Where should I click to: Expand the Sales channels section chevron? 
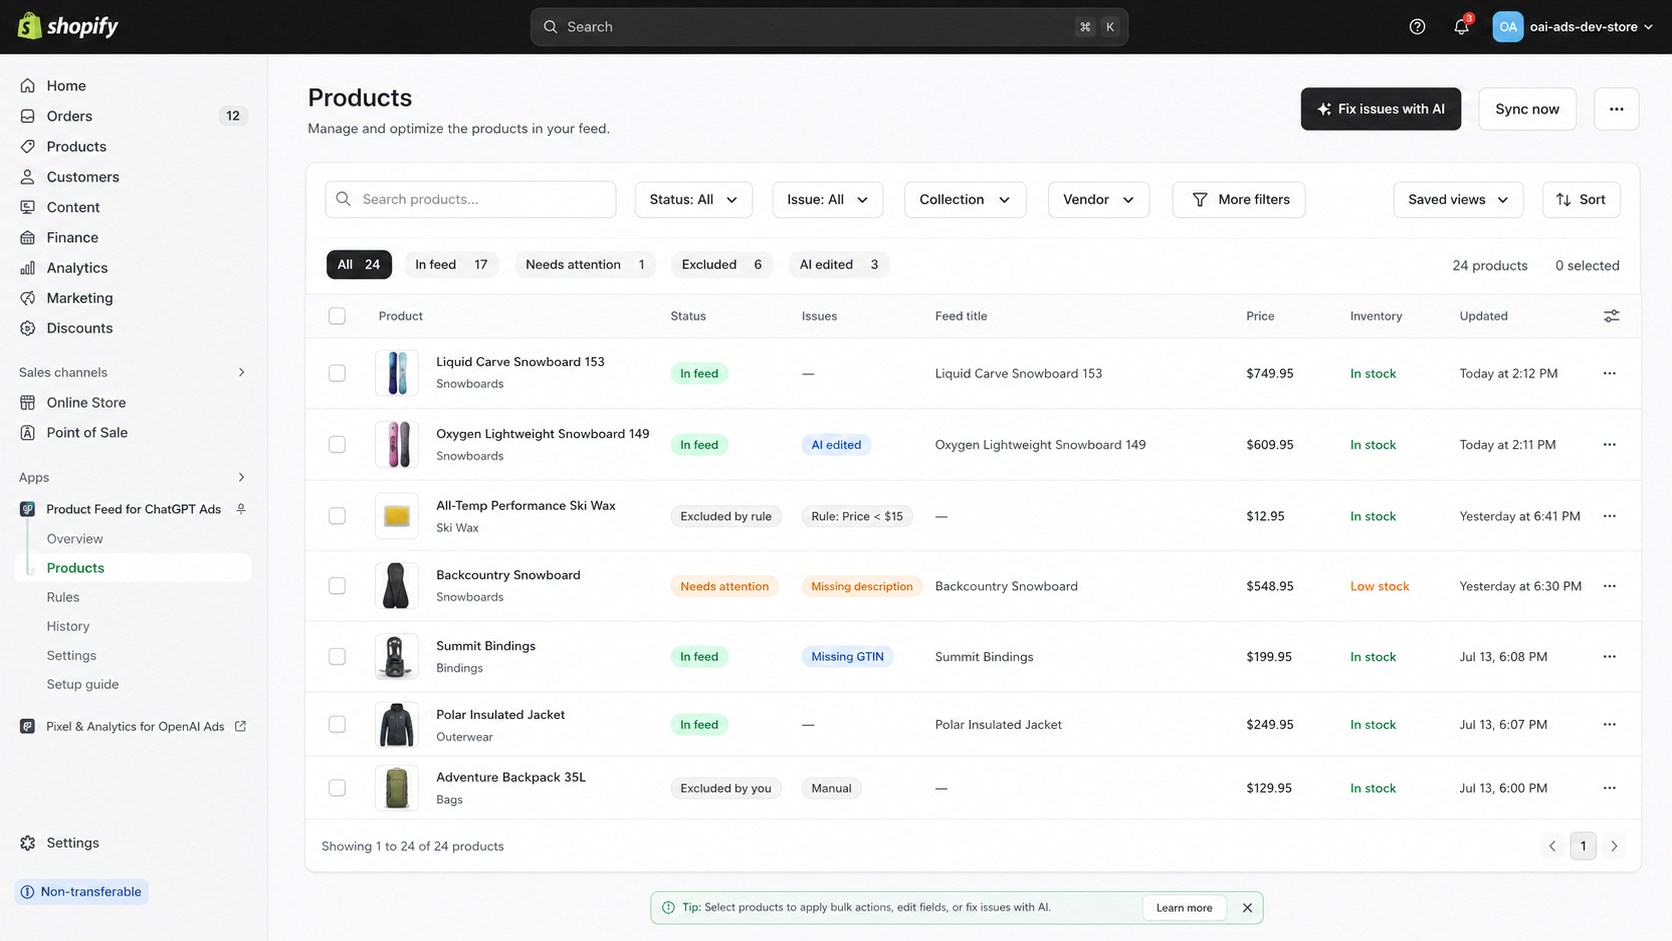coord(241,372)
